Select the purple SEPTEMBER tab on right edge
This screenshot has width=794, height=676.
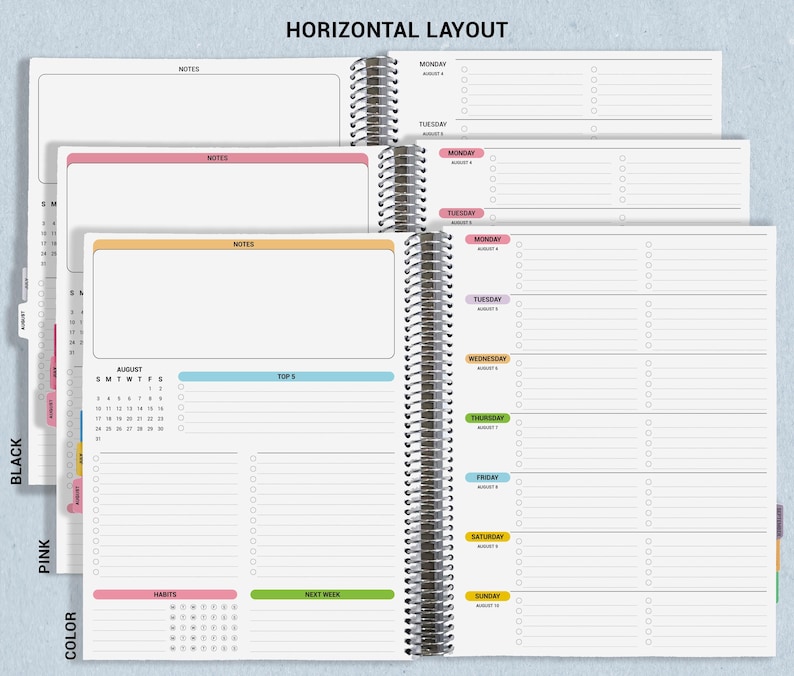coord(779,522)
